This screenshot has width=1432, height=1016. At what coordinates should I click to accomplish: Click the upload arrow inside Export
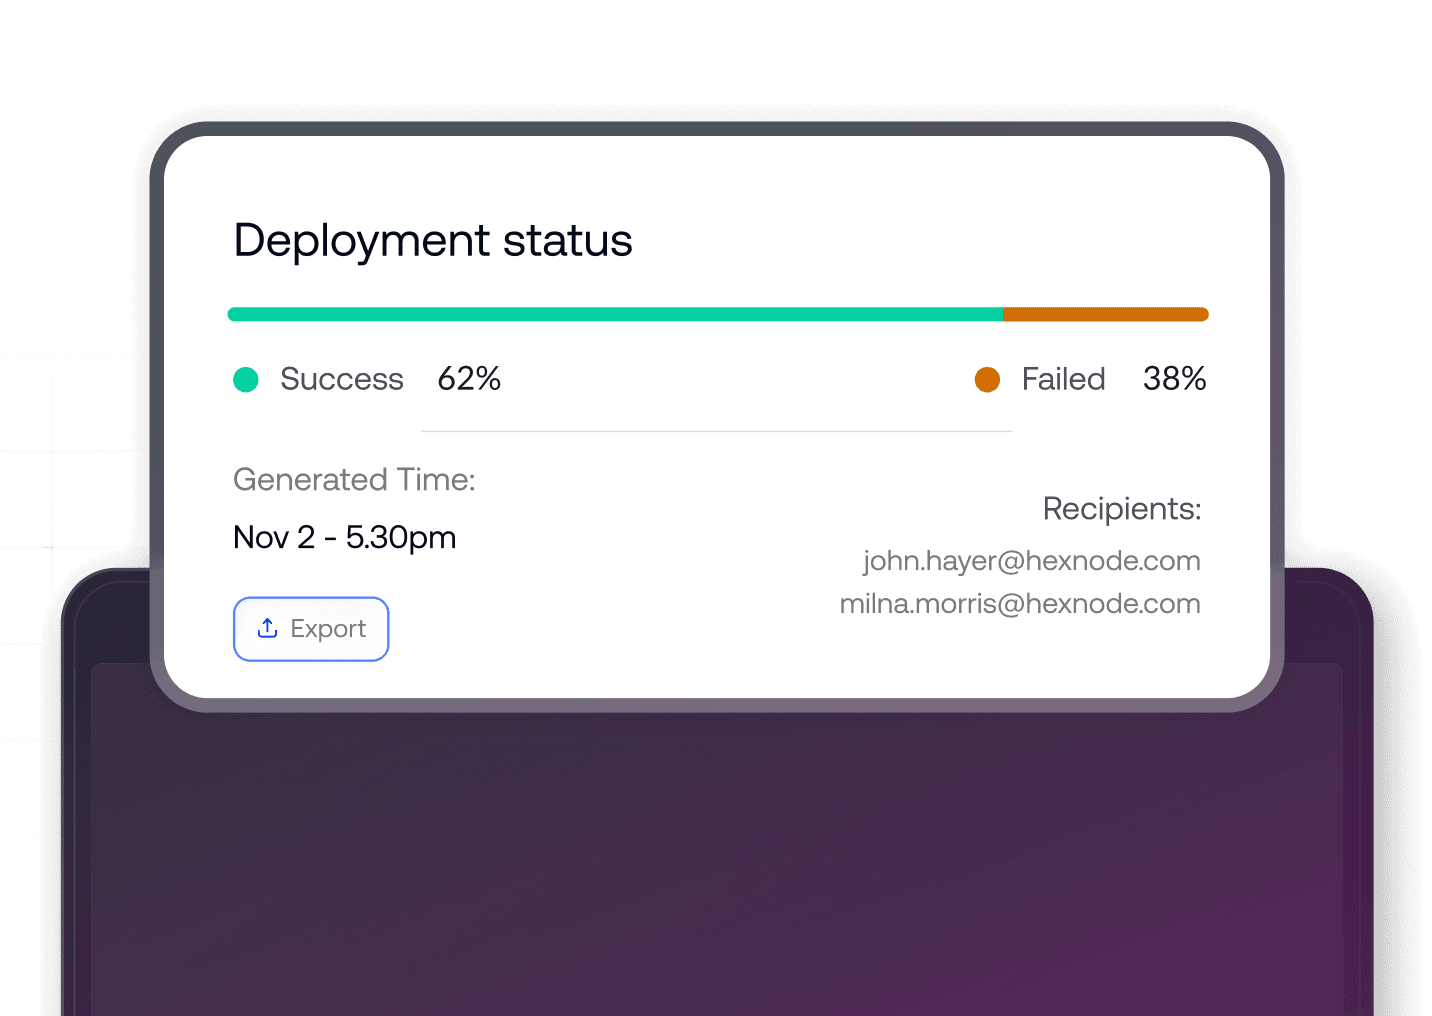pos(267,628)
